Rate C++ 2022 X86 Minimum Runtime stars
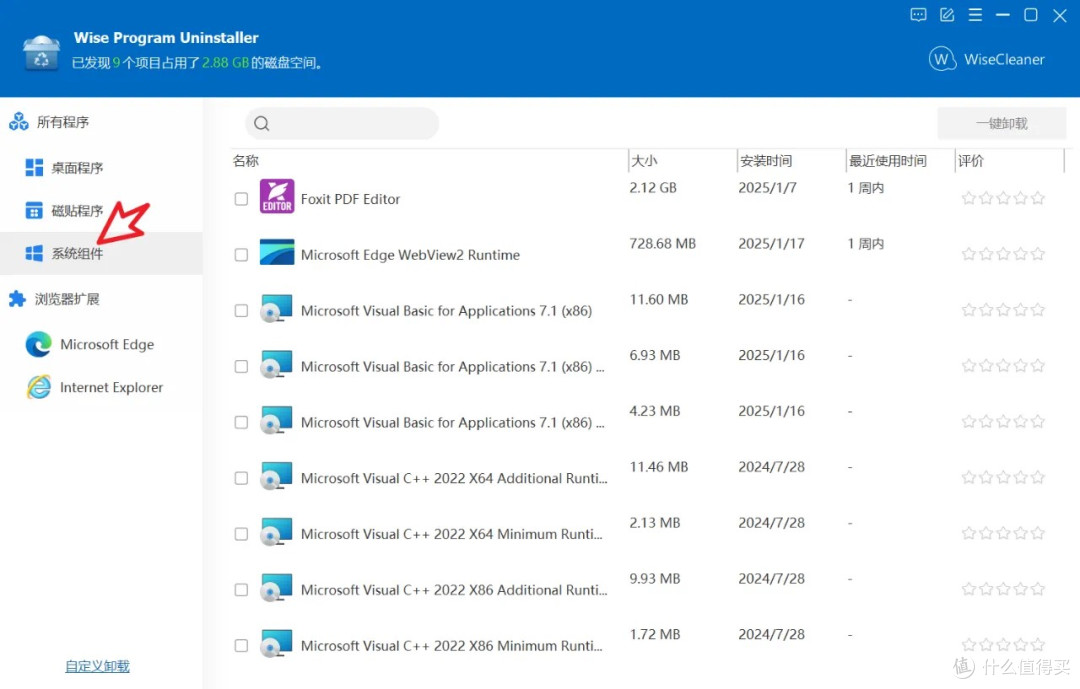The image size is (1080, 689). point(1003,645)
